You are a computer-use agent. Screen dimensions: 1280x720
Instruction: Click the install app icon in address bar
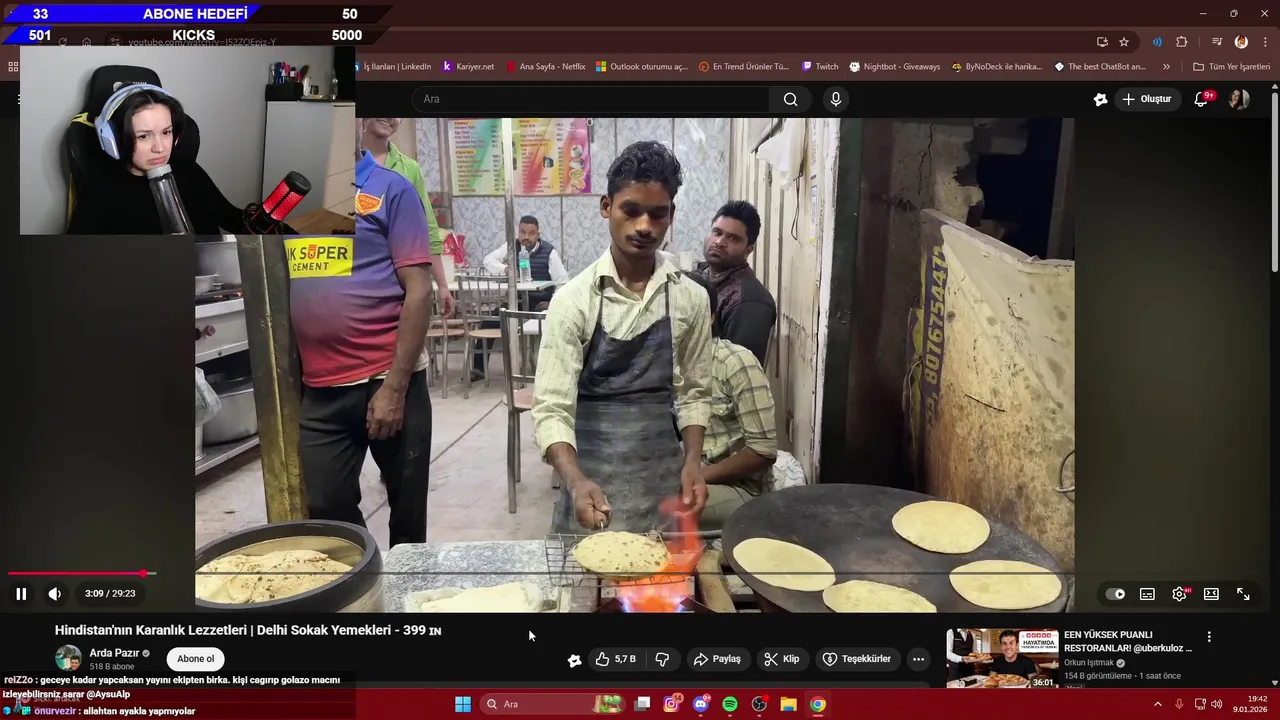tap(1102, 42)
